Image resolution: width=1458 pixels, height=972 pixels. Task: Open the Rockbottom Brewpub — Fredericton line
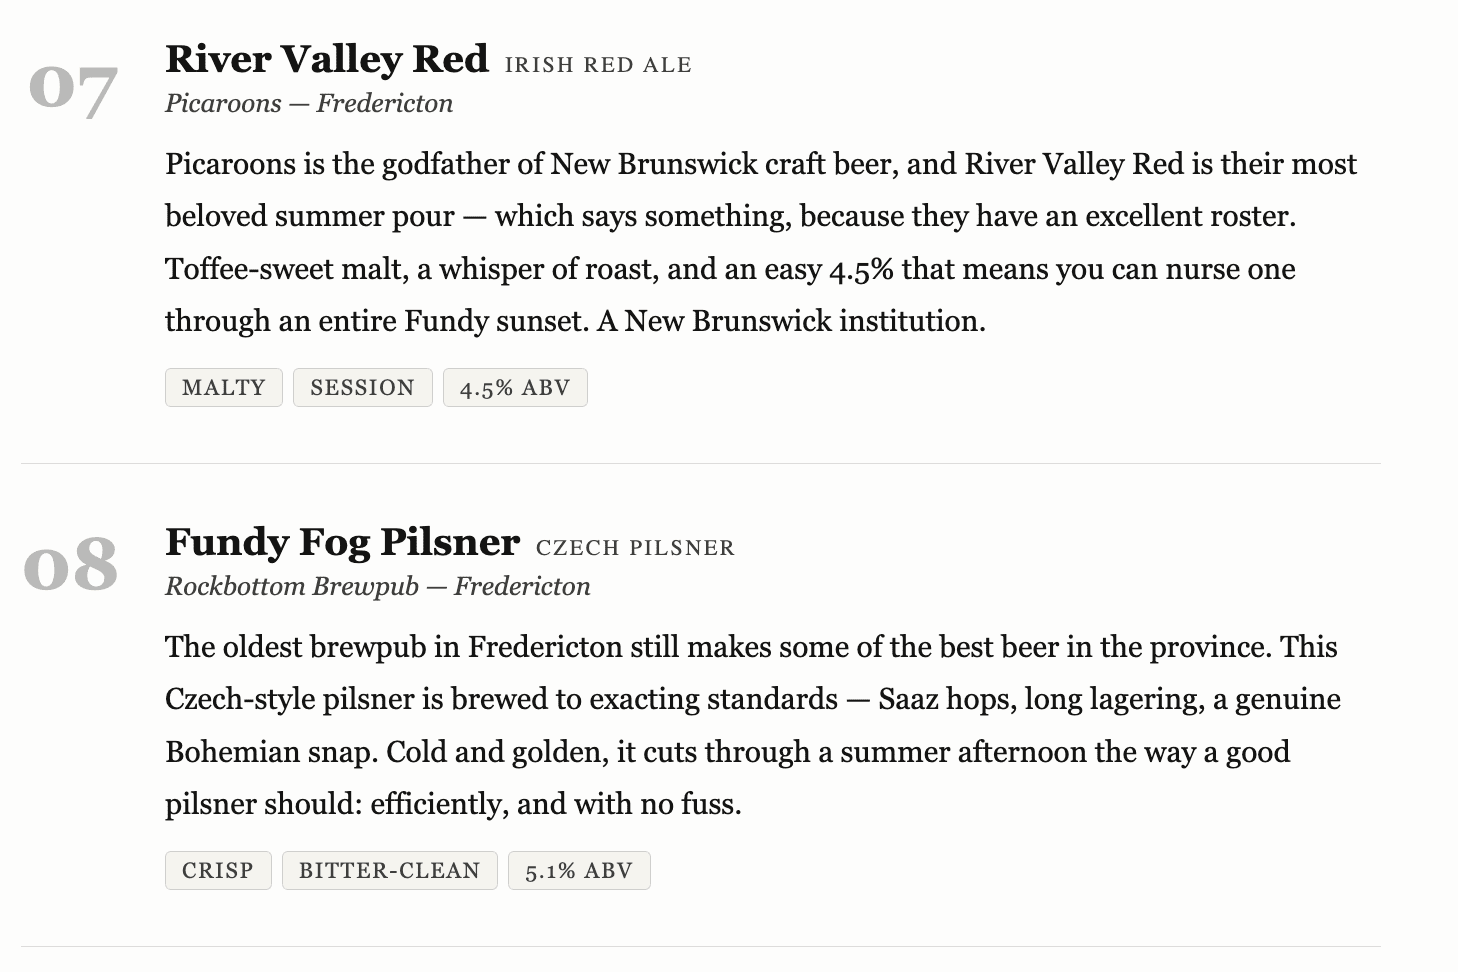click(377, 586)
